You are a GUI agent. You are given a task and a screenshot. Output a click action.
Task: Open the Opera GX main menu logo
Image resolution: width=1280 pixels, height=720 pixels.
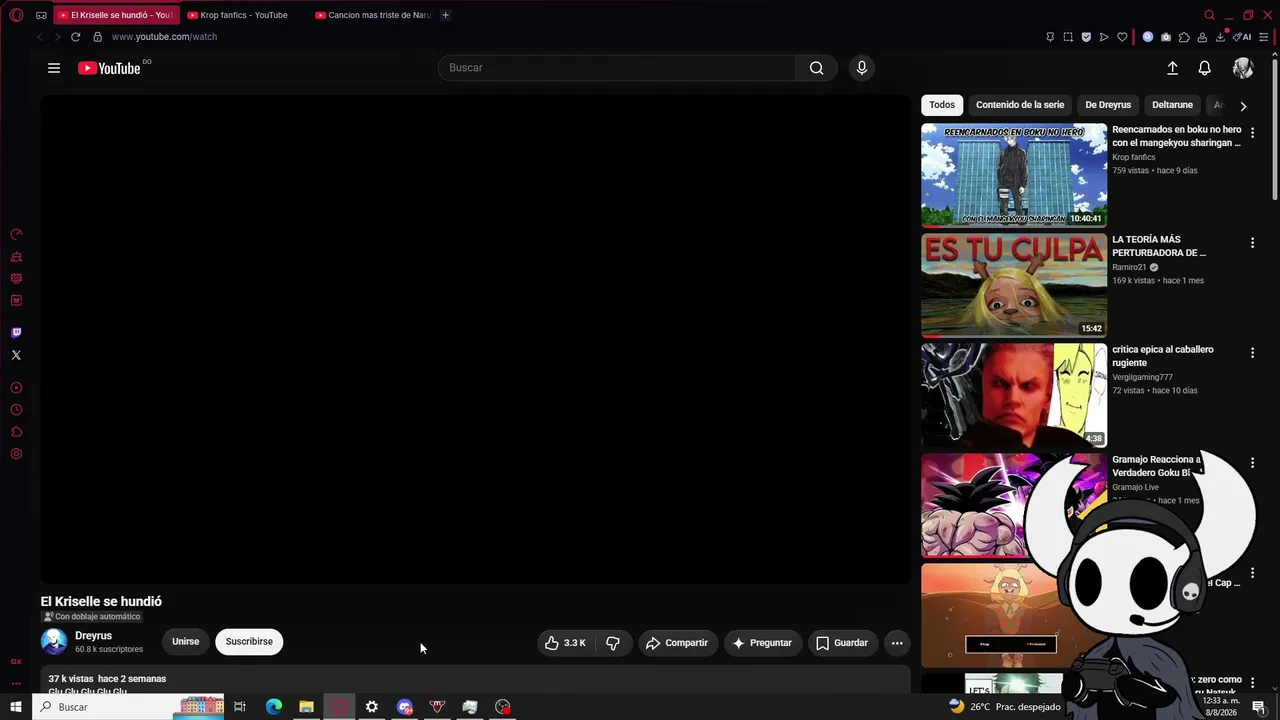[x=16, y=15]
